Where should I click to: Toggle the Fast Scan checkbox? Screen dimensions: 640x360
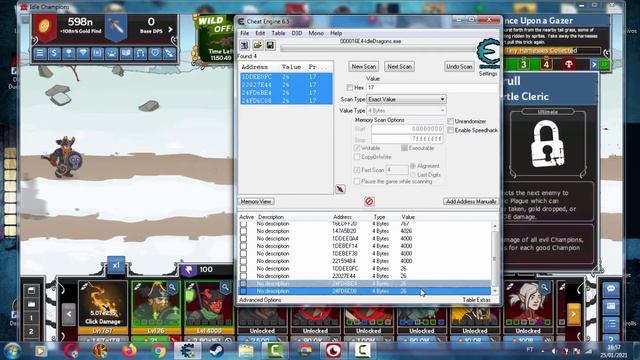click(357, 170)
